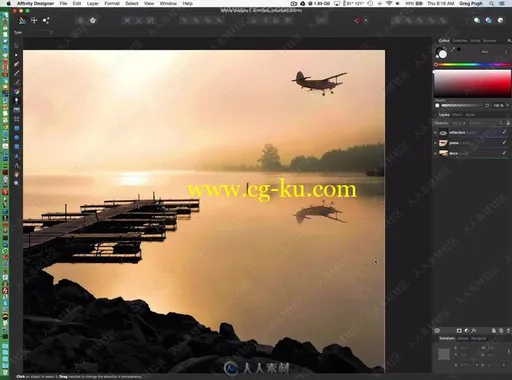The image size is (512, 380).
Task: Select the Zoom magnifier tool
Action: pos(16,183)
